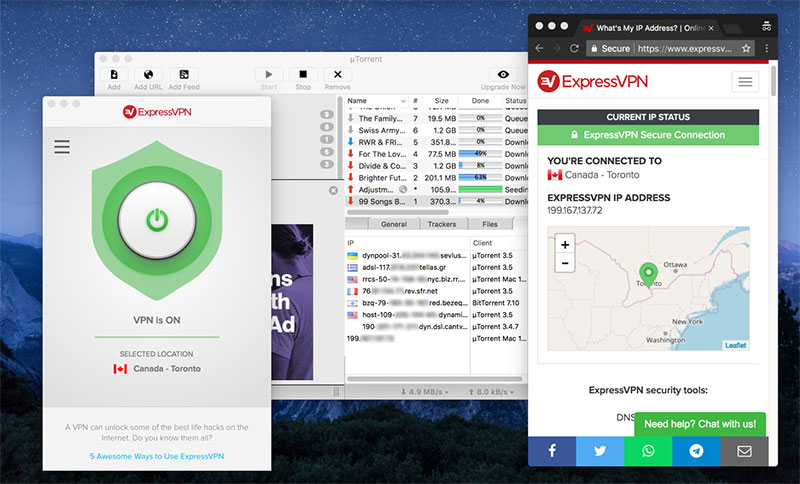Image resolution: width=800 pixels, height=484 pixels.
Task: Select peer dynpool-31 with Ukraine flag
Action: coord(437,256)
